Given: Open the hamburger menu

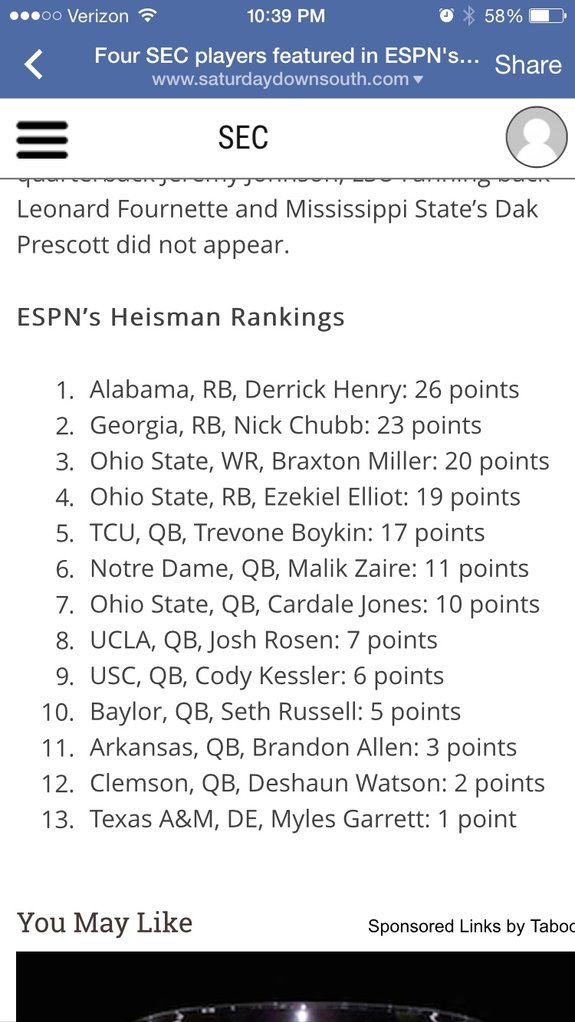Looking at the screenshot, I should point(42,139).
